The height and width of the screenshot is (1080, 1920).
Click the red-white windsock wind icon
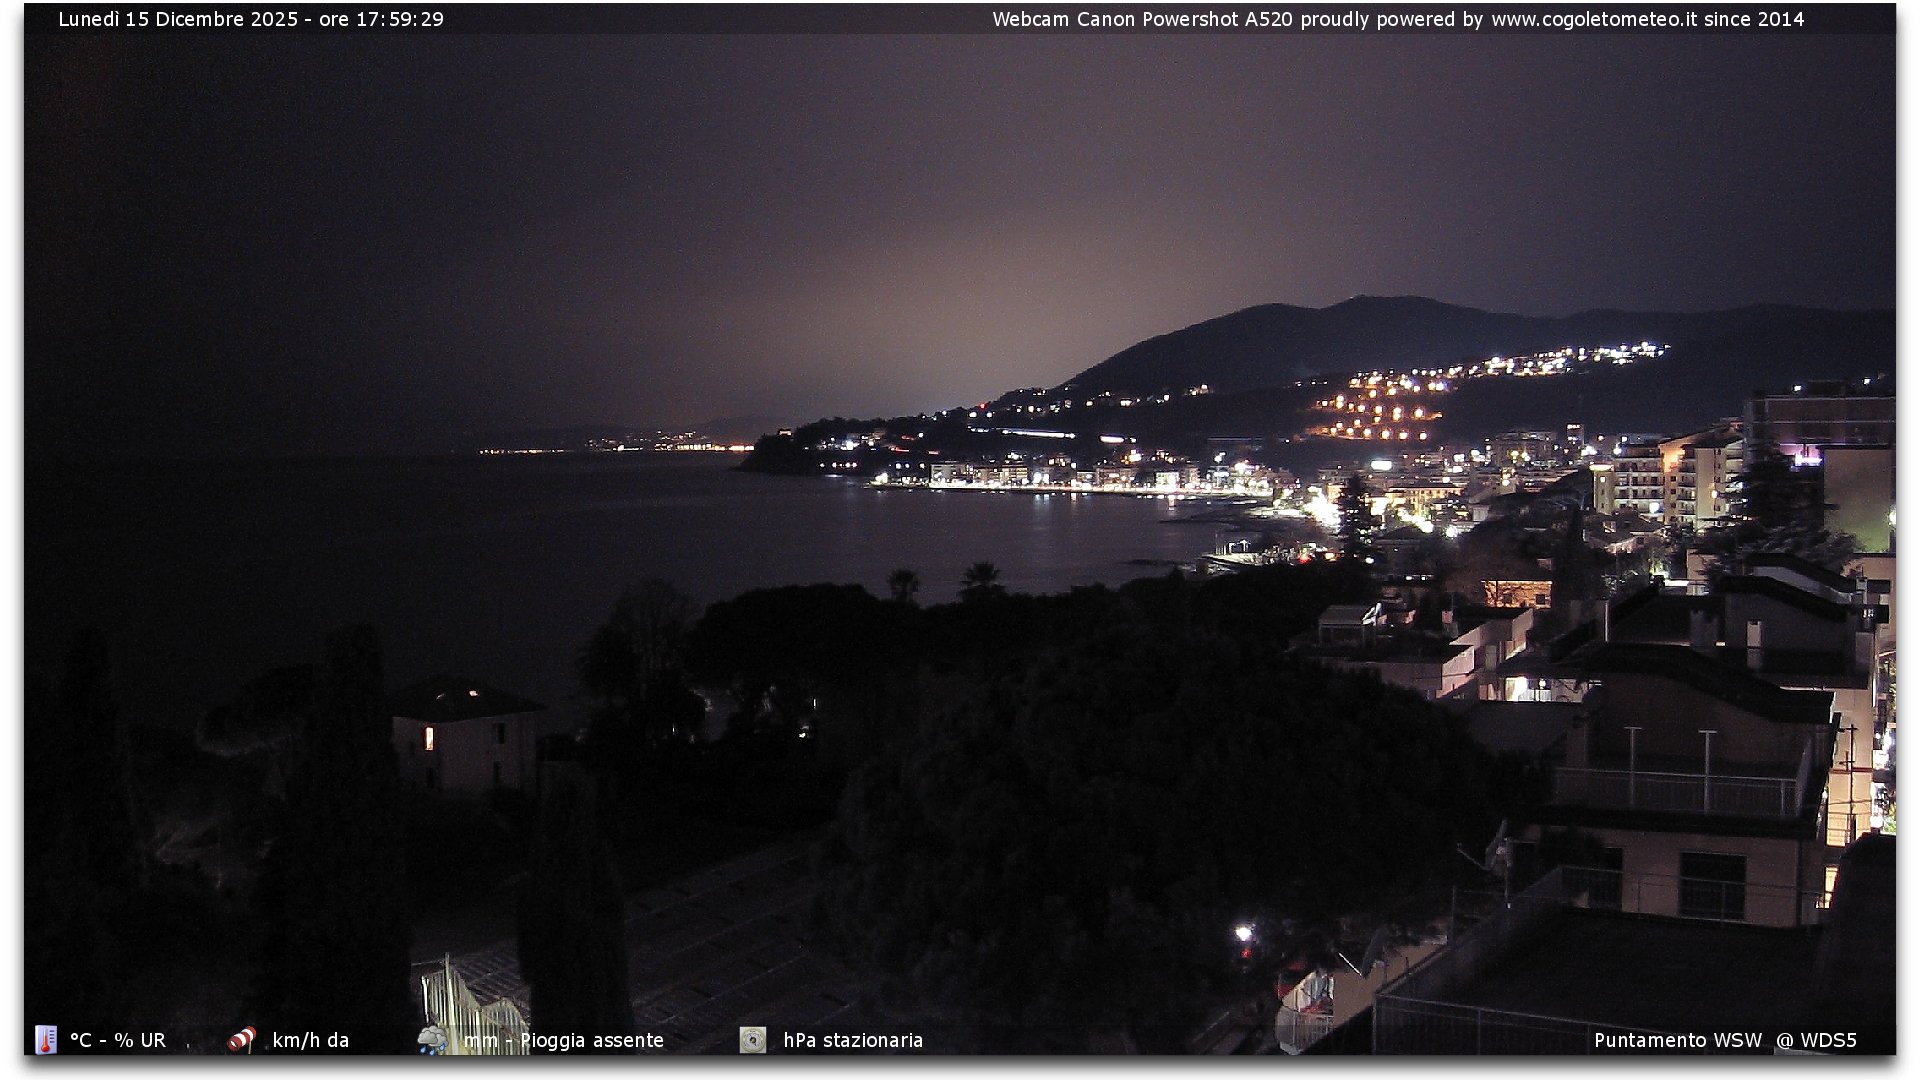pyautogui.click(x=241, y=1040)
